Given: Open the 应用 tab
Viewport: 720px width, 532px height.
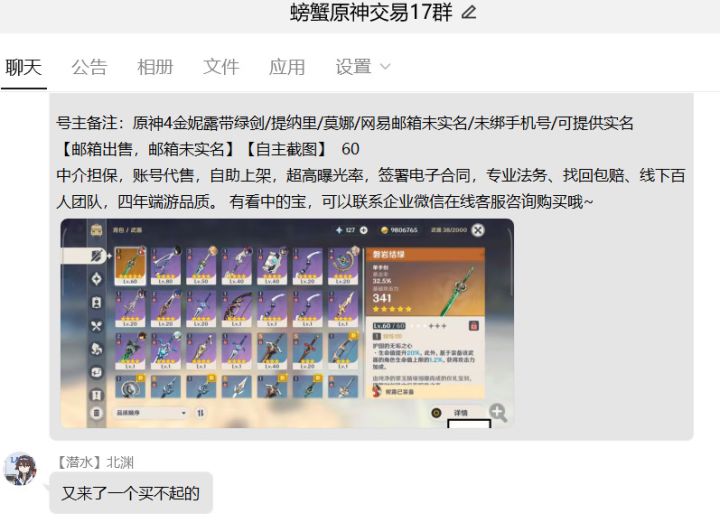Looking at the screenshot, I should tap(287, 67).
